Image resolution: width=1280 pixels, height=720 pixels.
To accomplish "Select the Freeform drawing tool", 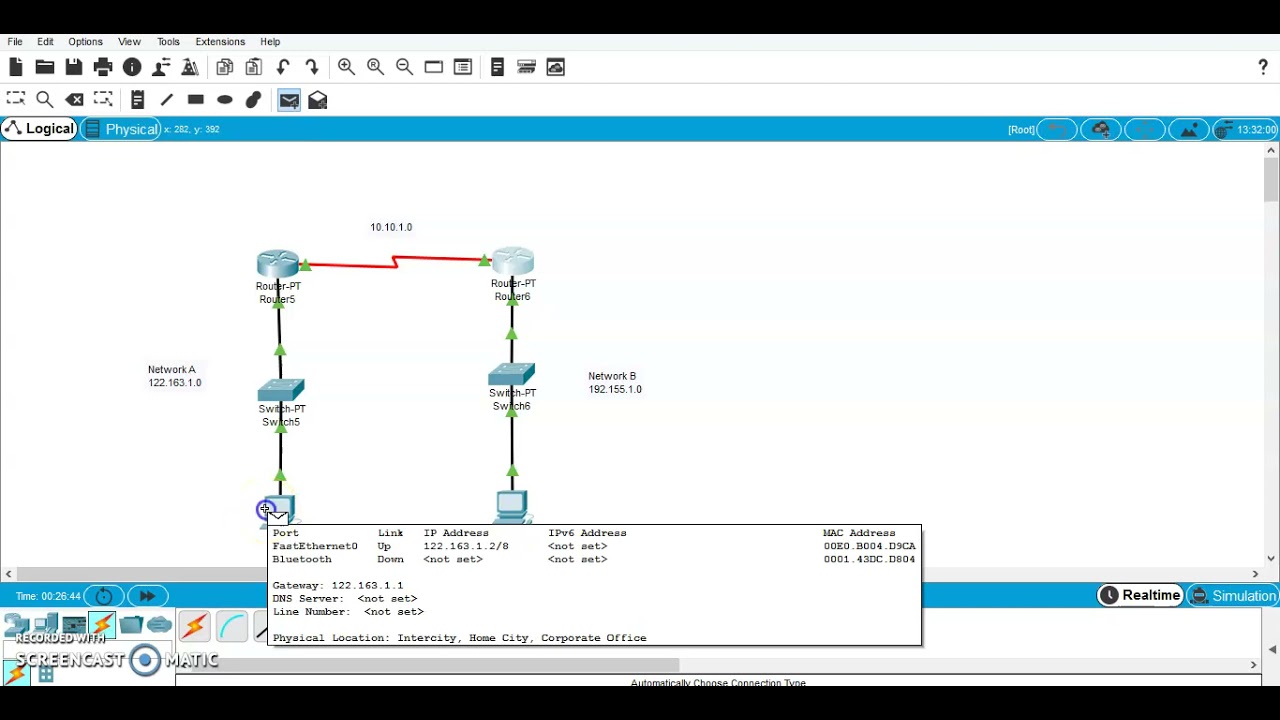I will coord(253,99).
